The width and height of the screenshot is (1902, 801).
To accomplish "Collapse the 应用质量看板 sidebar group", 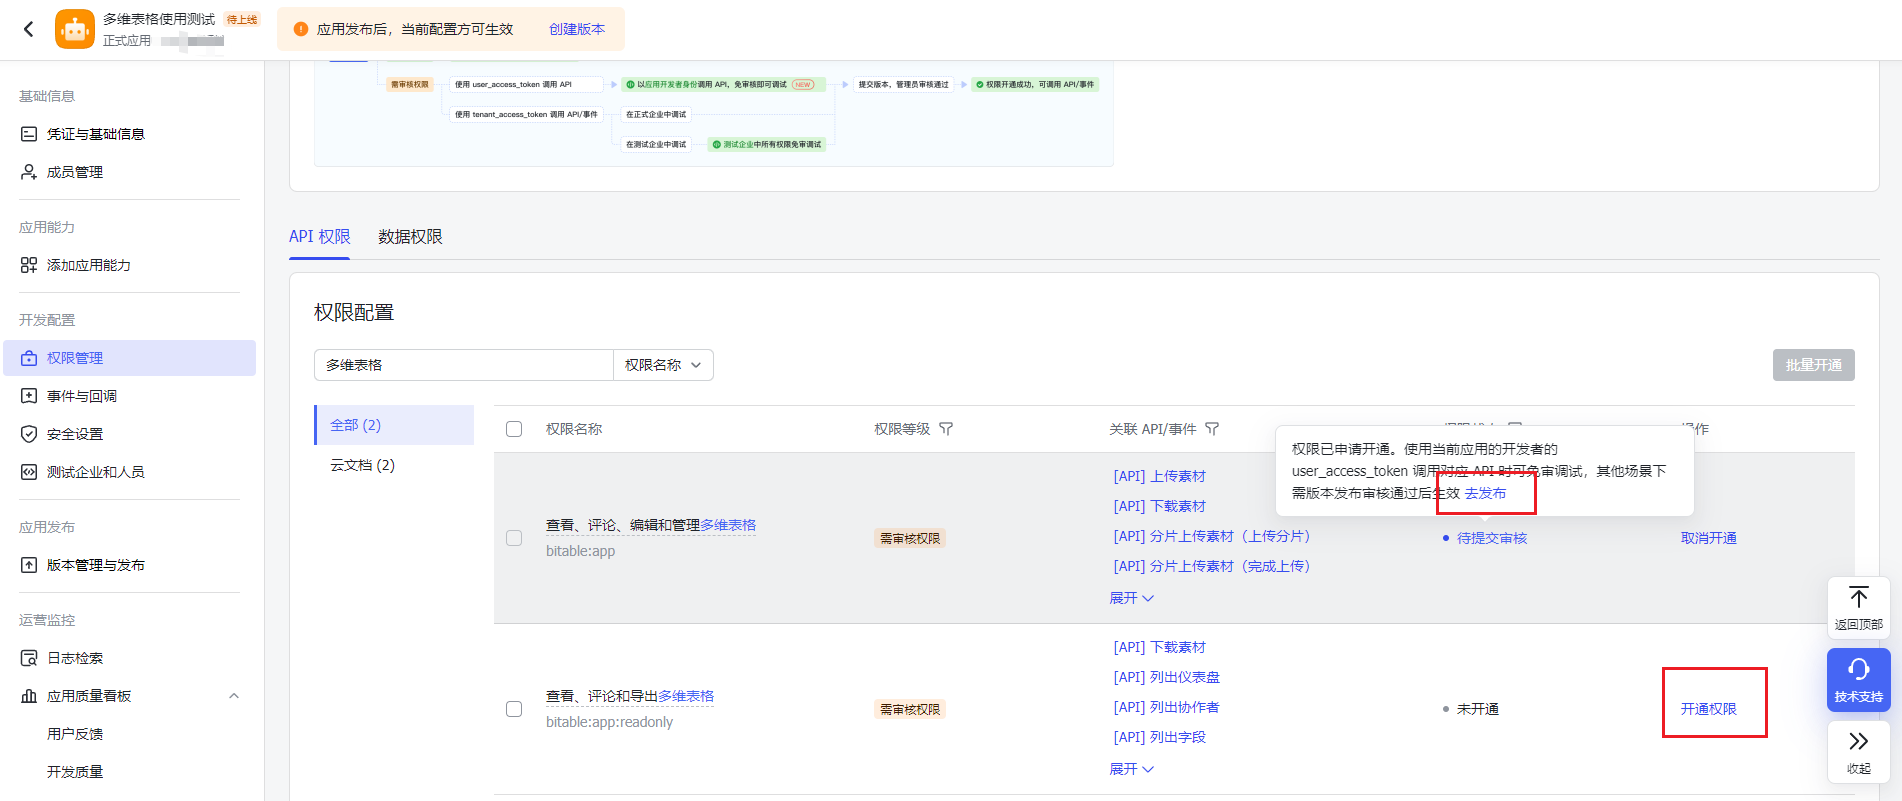I will click(234, 696).
